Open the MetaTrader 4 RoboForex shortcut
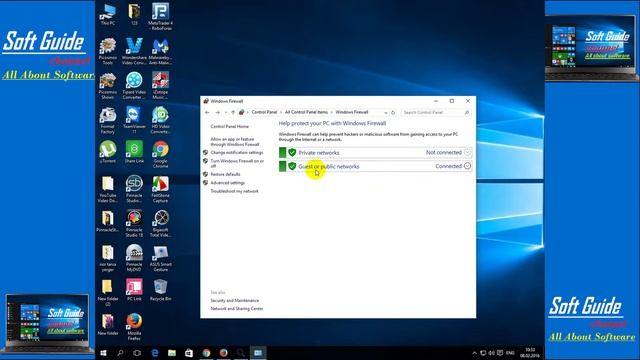The image size is (640, 360). 160,16
